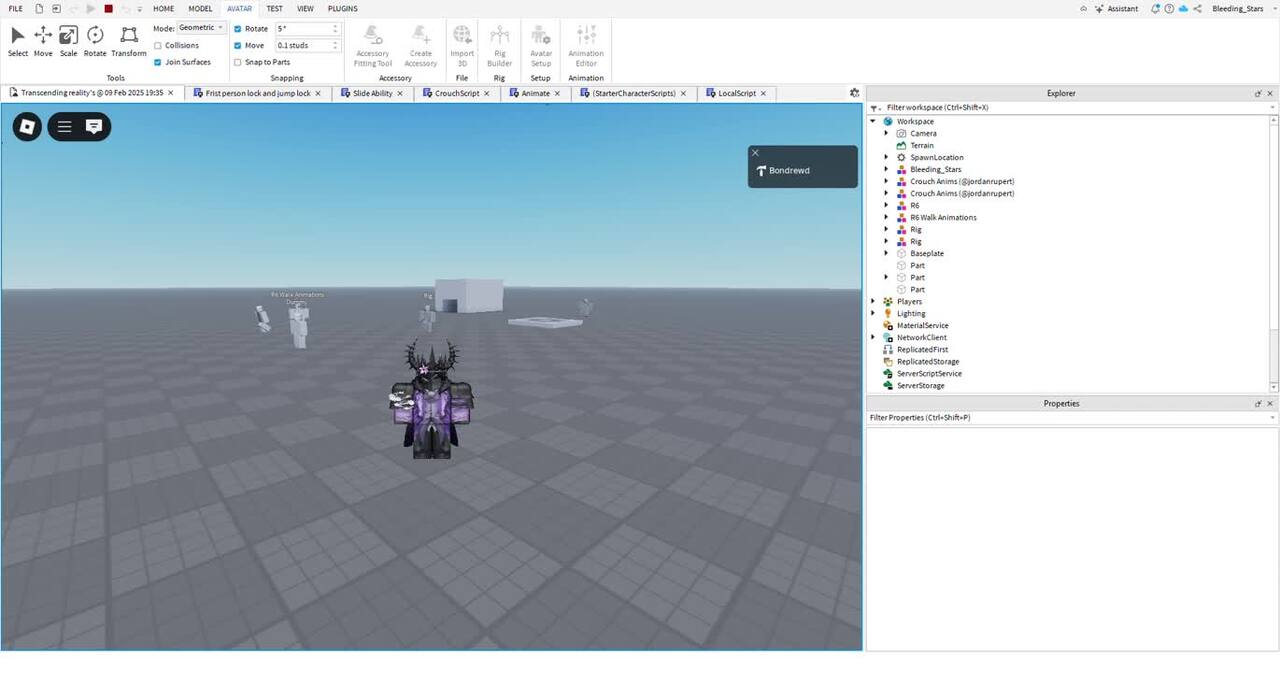The image size is (1280, 673).
Task: Toggle the Rotate snapping checkbox
Action: tap(237, 29)
